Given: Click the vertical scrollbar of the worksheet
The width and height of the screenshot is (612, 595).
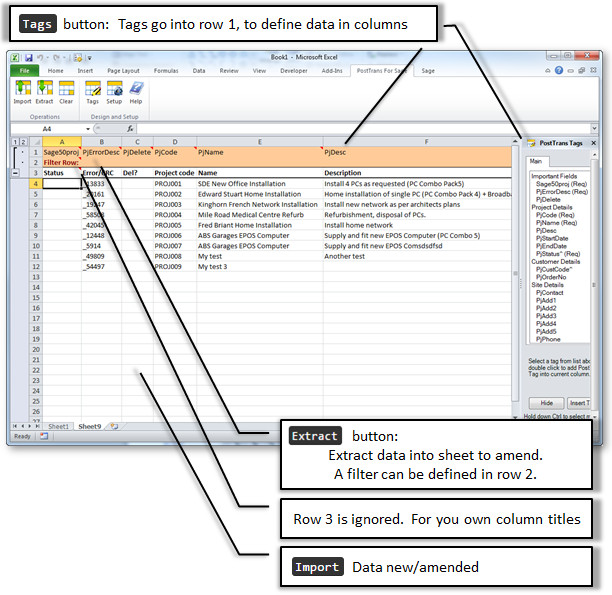Looking at the screenshot, I should click(515, 273).
